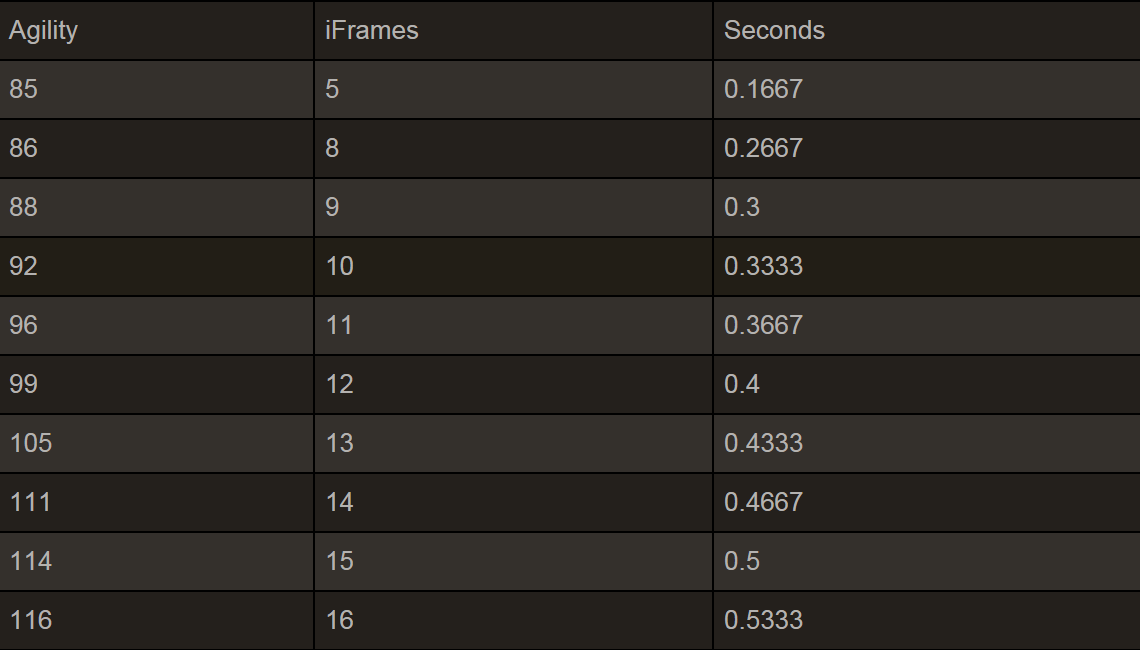1140x650 pixels.
Task: Click the Seconds value 0.4333
Action: 763,444
